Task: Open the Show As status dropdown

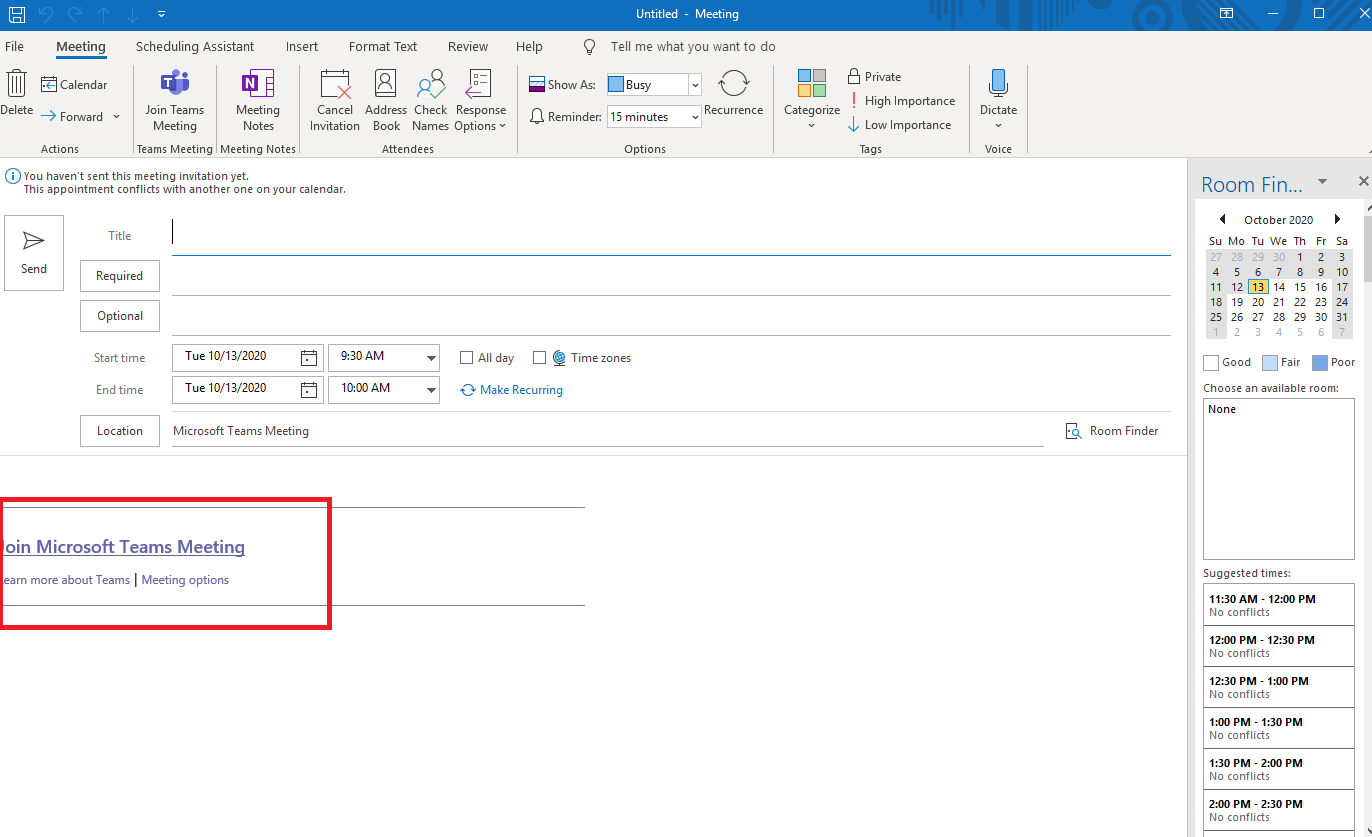Action: (695, 84)
